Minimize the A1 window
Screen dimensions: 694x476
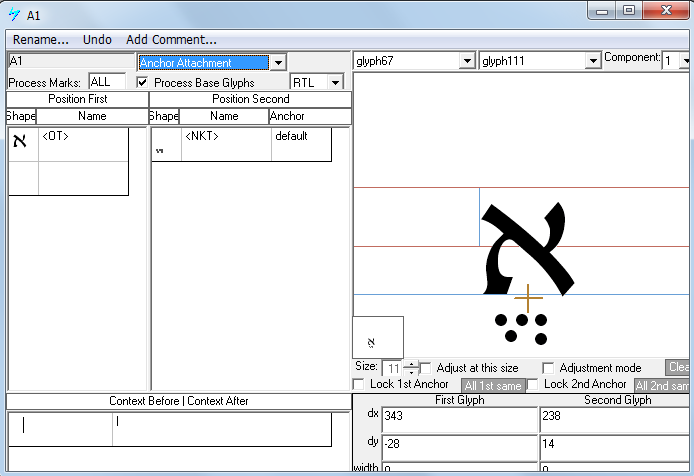point(602,11)
